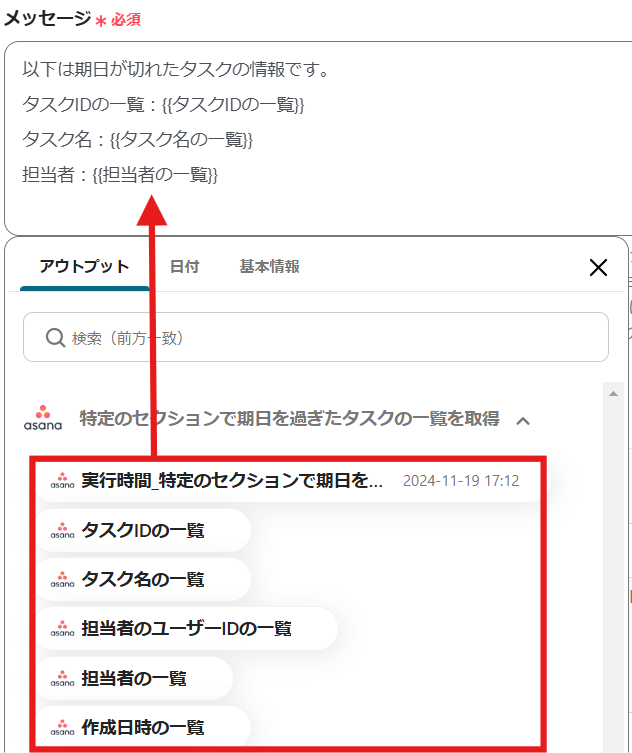Insert the タスクIDの一覧 output chip

tap(144, 530)
